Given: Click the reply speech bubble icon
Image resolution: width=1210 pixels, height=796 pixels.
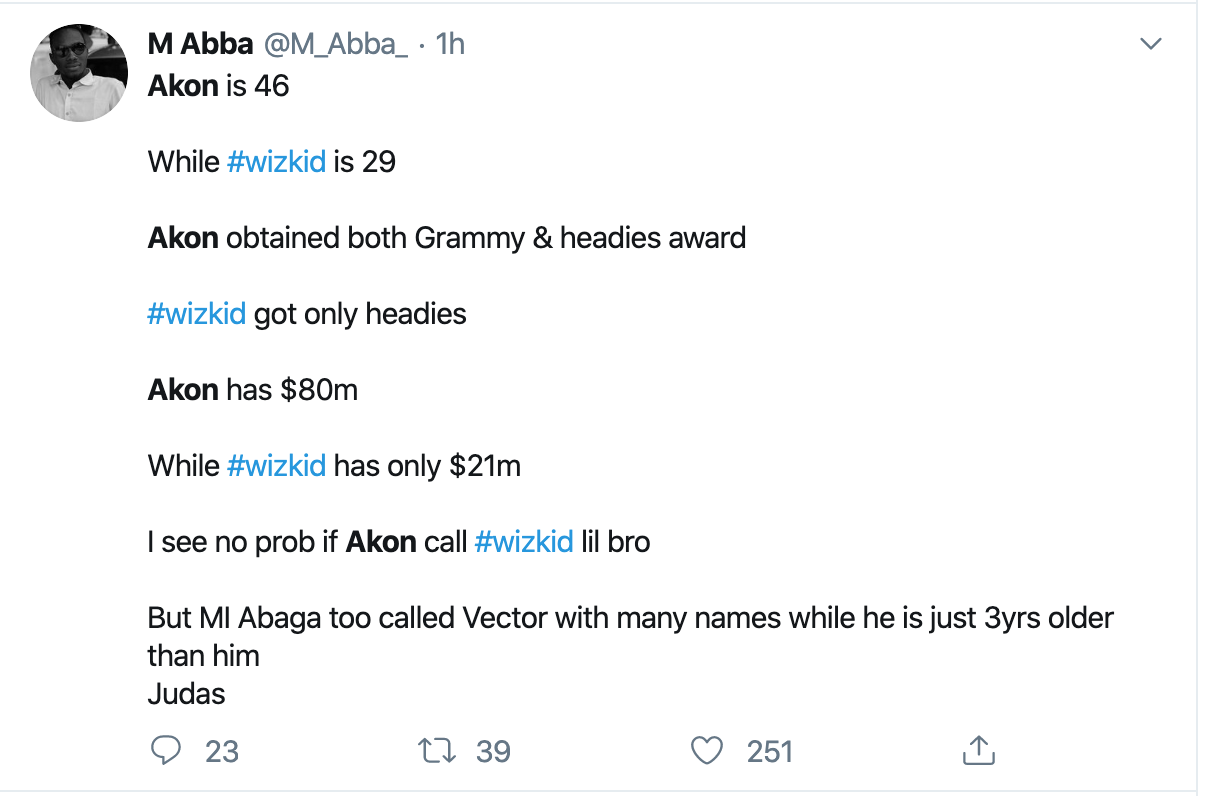Looking at the screenshot, I should click(x=165, y=750).
